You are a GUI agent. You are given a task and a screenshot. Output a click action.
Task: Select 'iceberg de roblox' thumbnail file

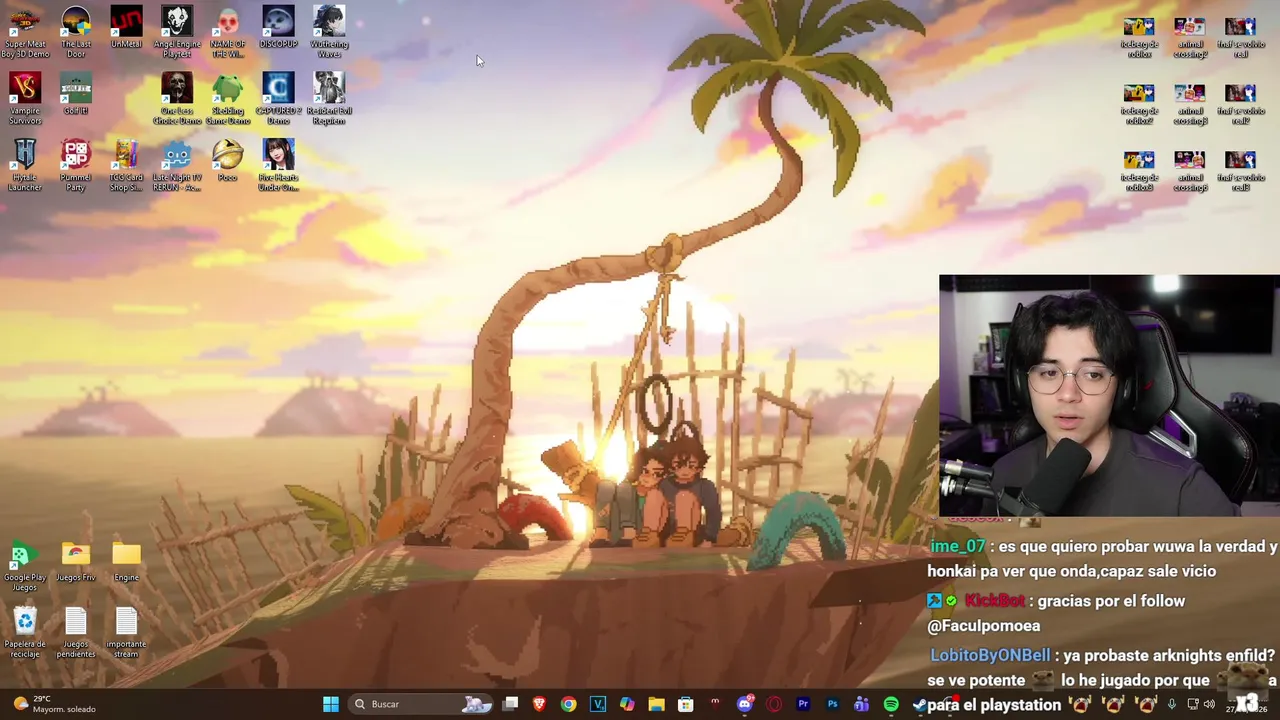1139,38
